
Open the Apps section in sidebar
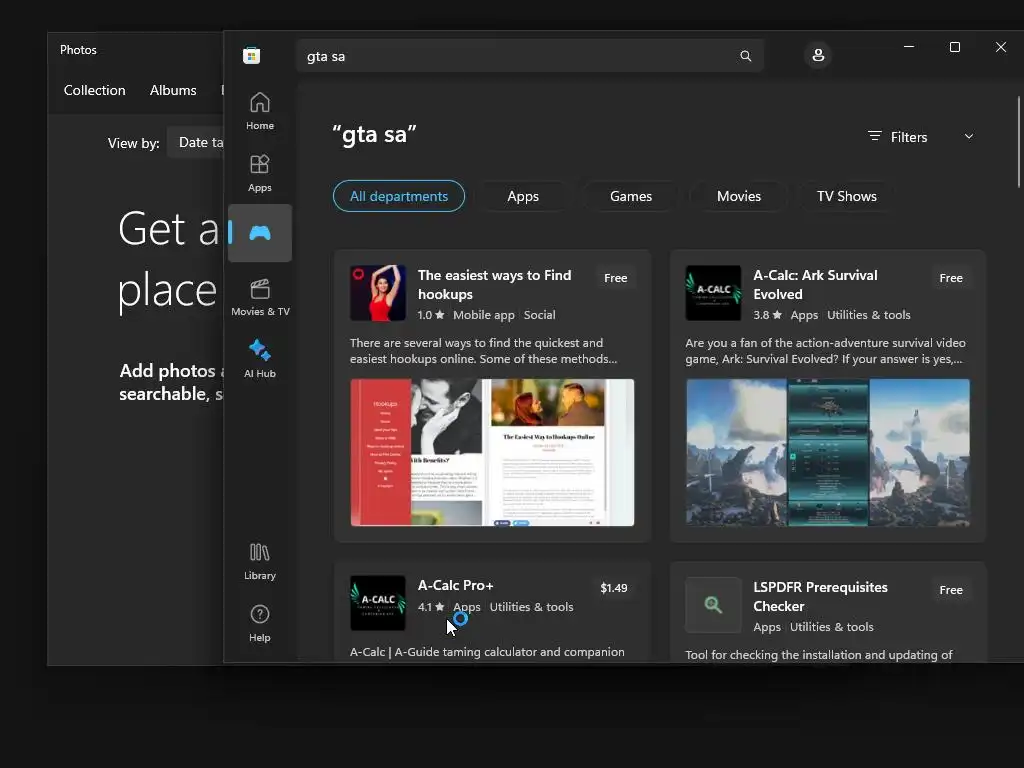(259, 173)
